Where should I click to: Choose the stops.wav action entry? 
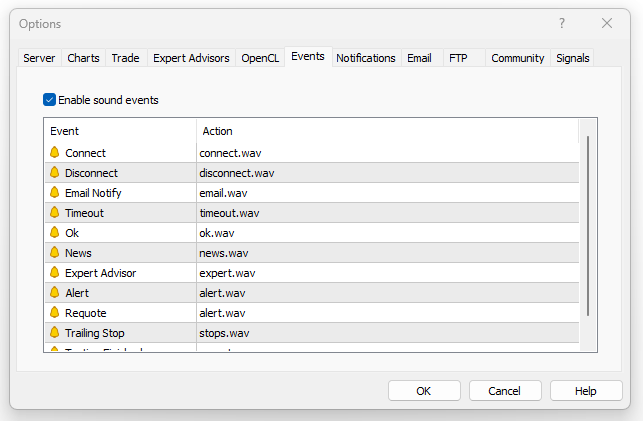[224, 333]
